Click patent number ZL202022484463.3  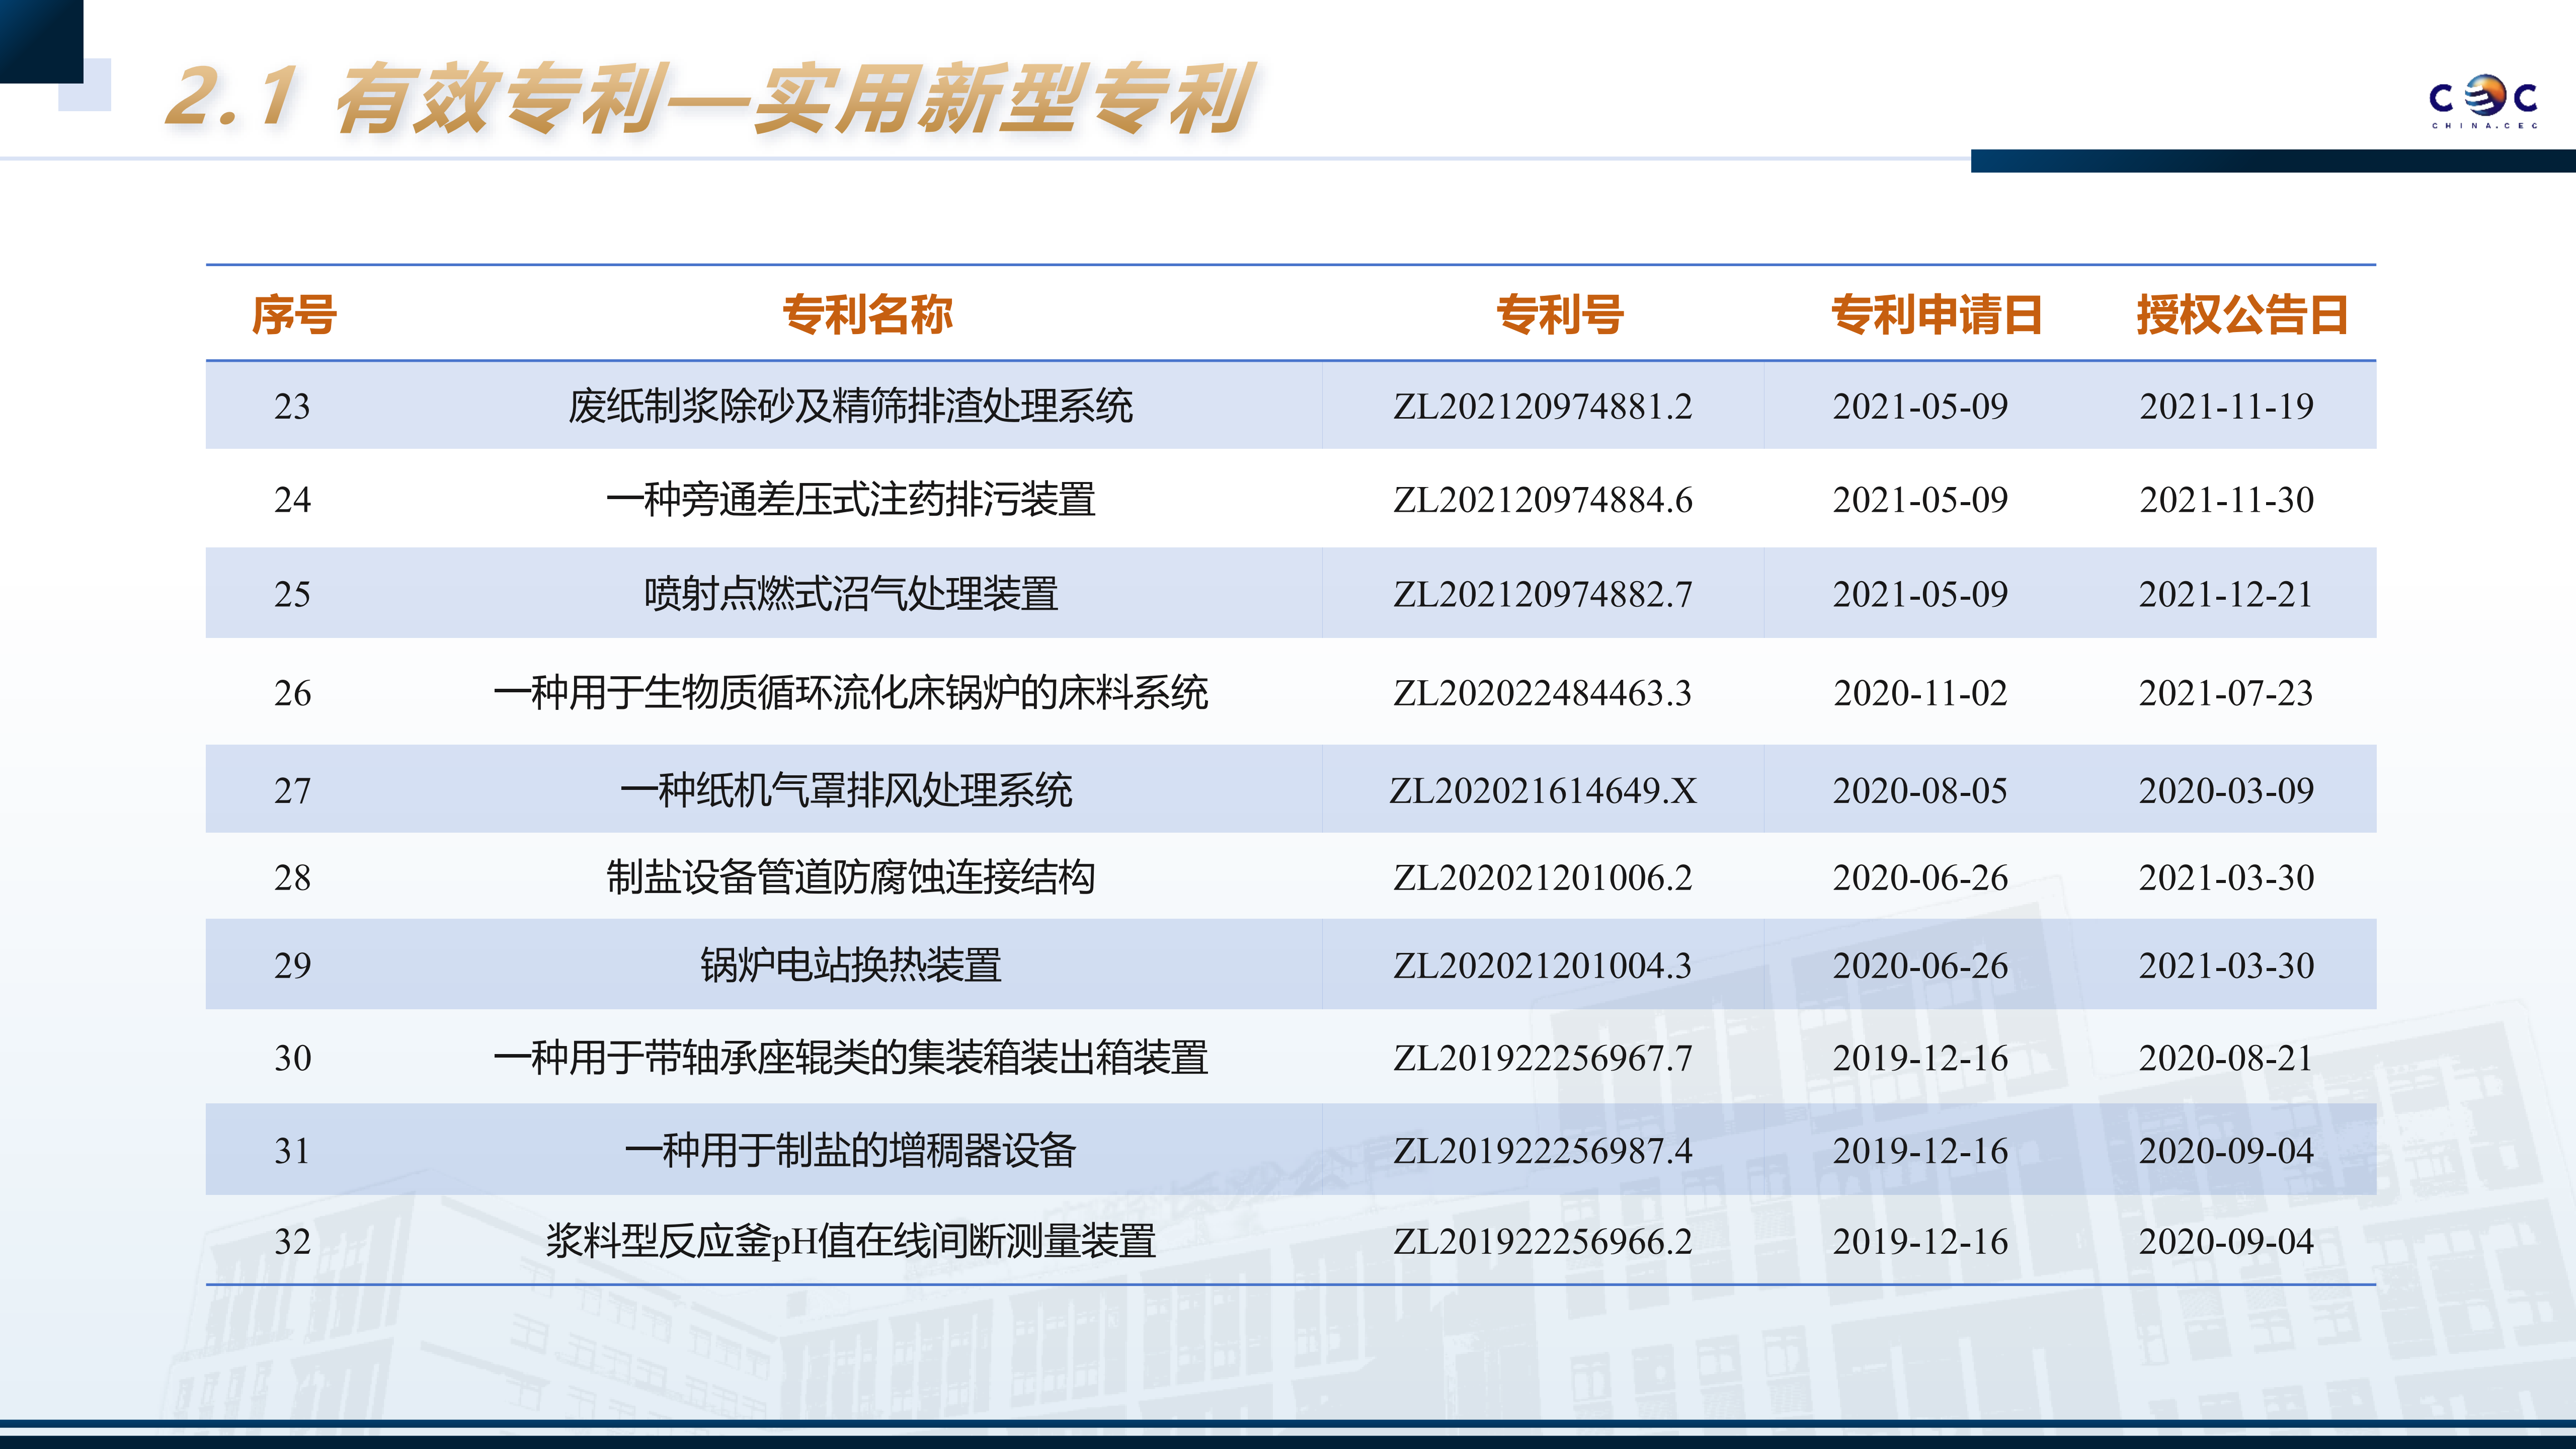tap(1542, 693)
